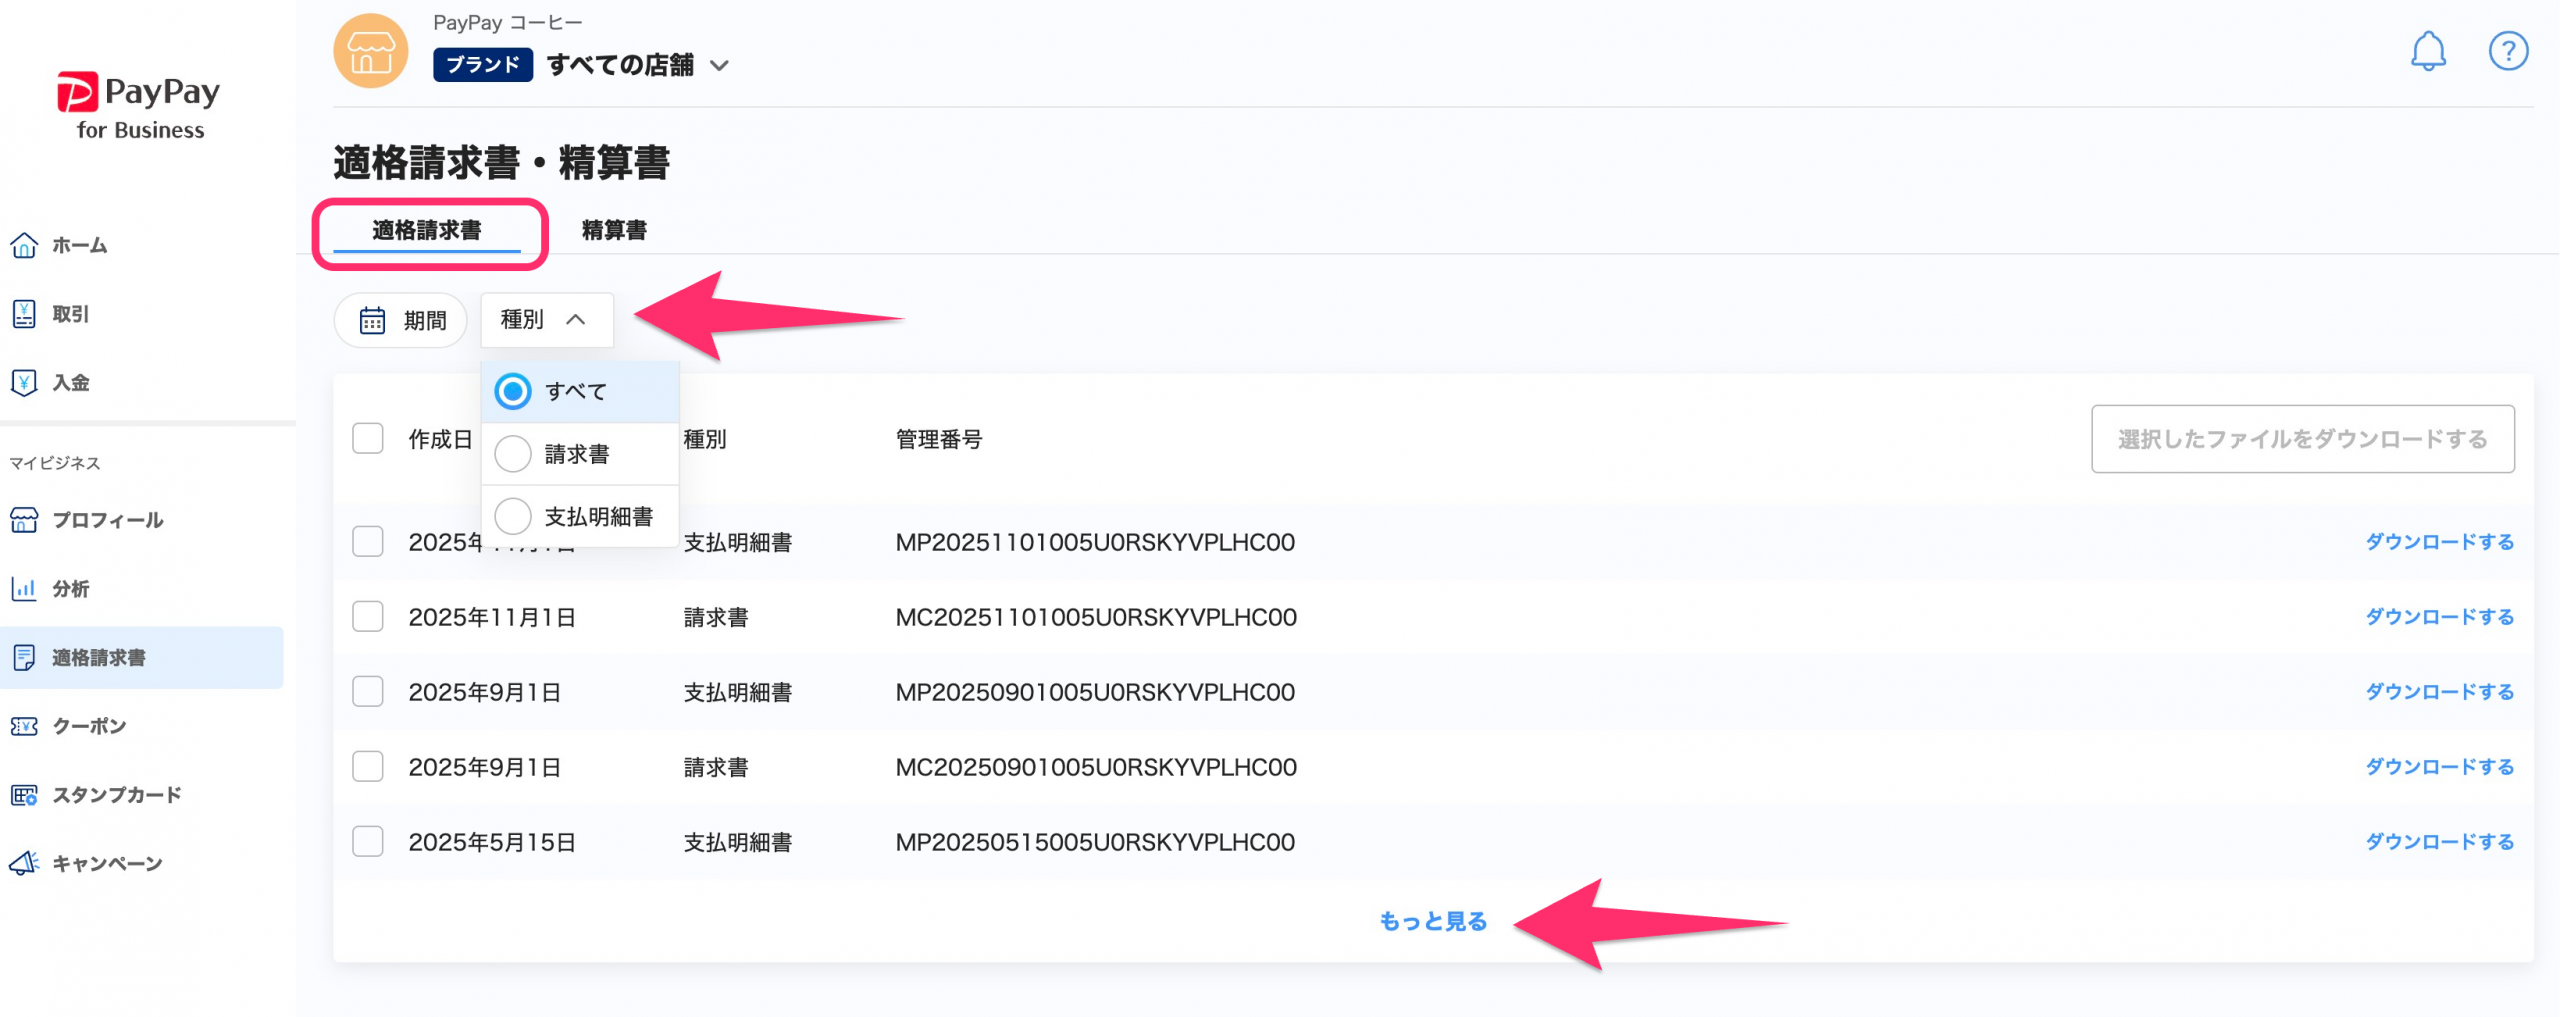Switch to the 精算書 tab

tap(614, 231)
